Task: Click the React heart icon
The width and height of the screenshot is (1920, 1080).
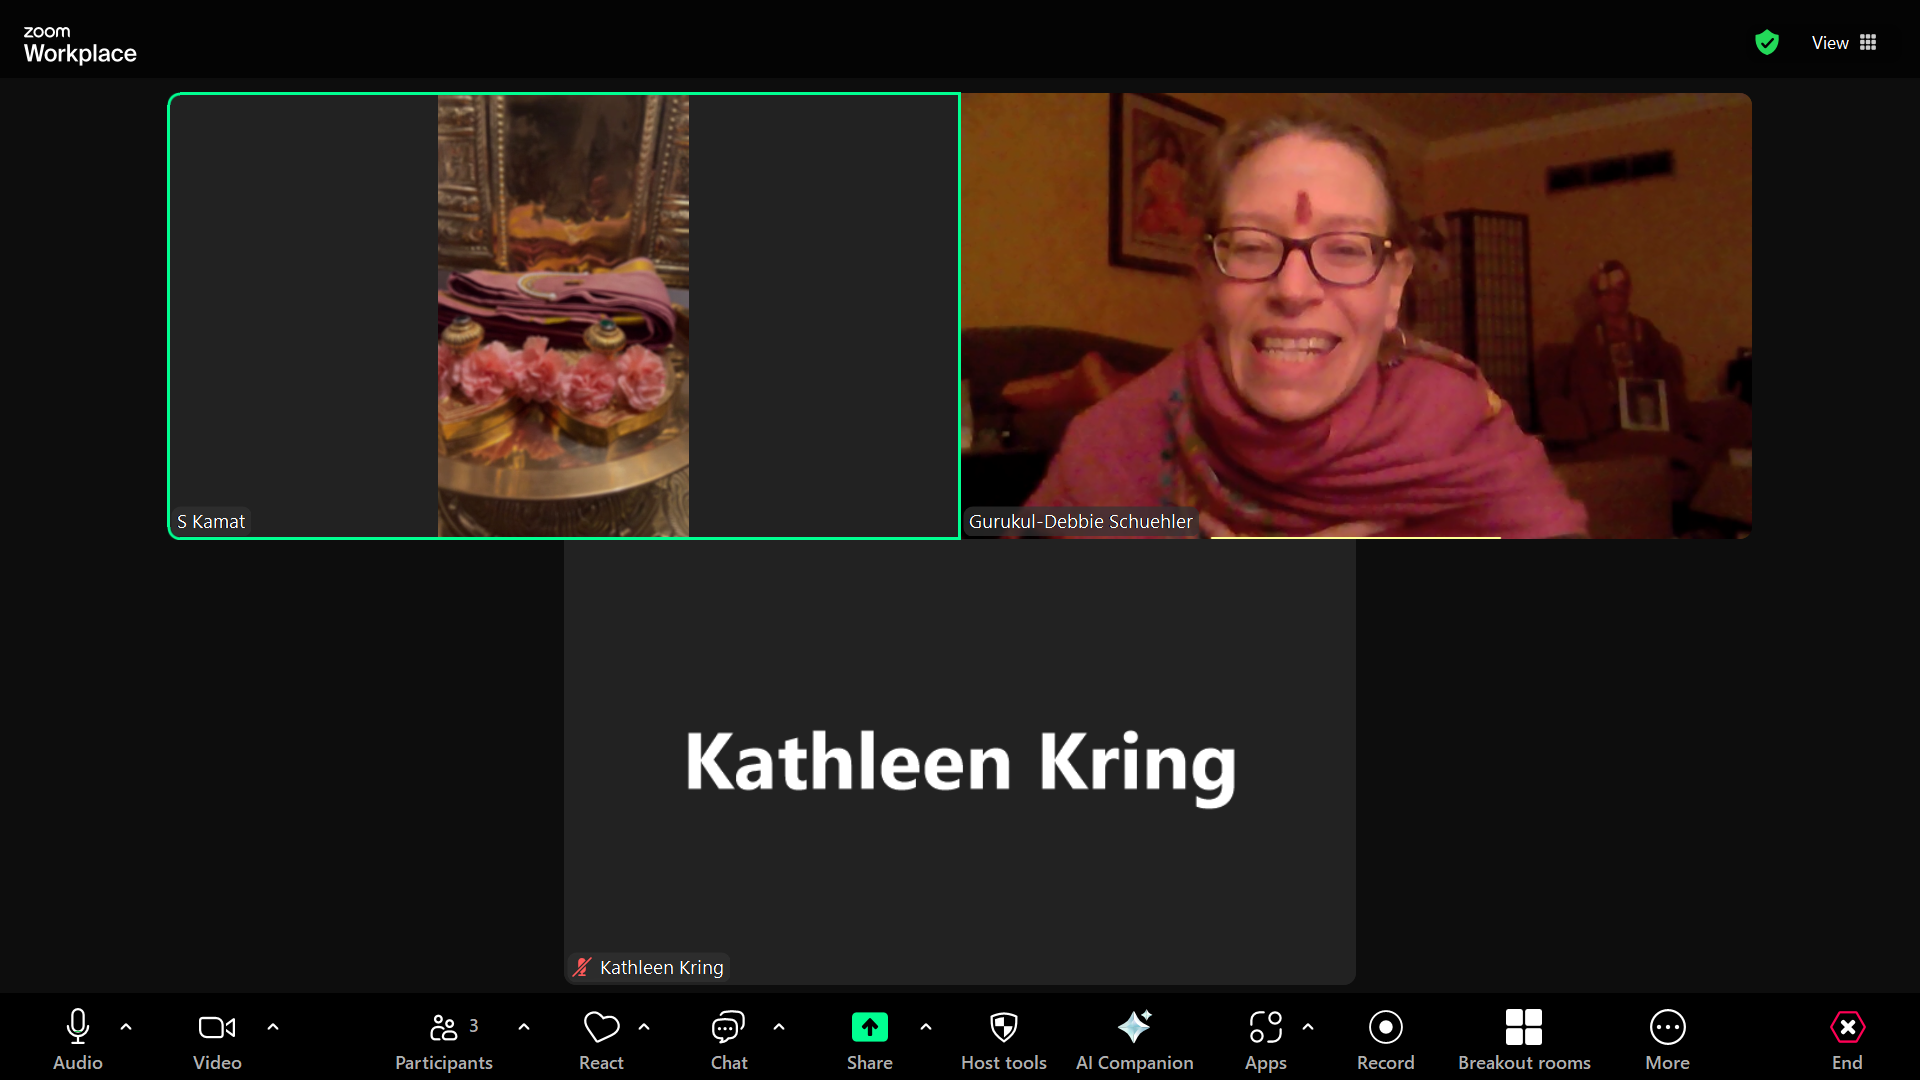Action: [x=601, y=1027]
